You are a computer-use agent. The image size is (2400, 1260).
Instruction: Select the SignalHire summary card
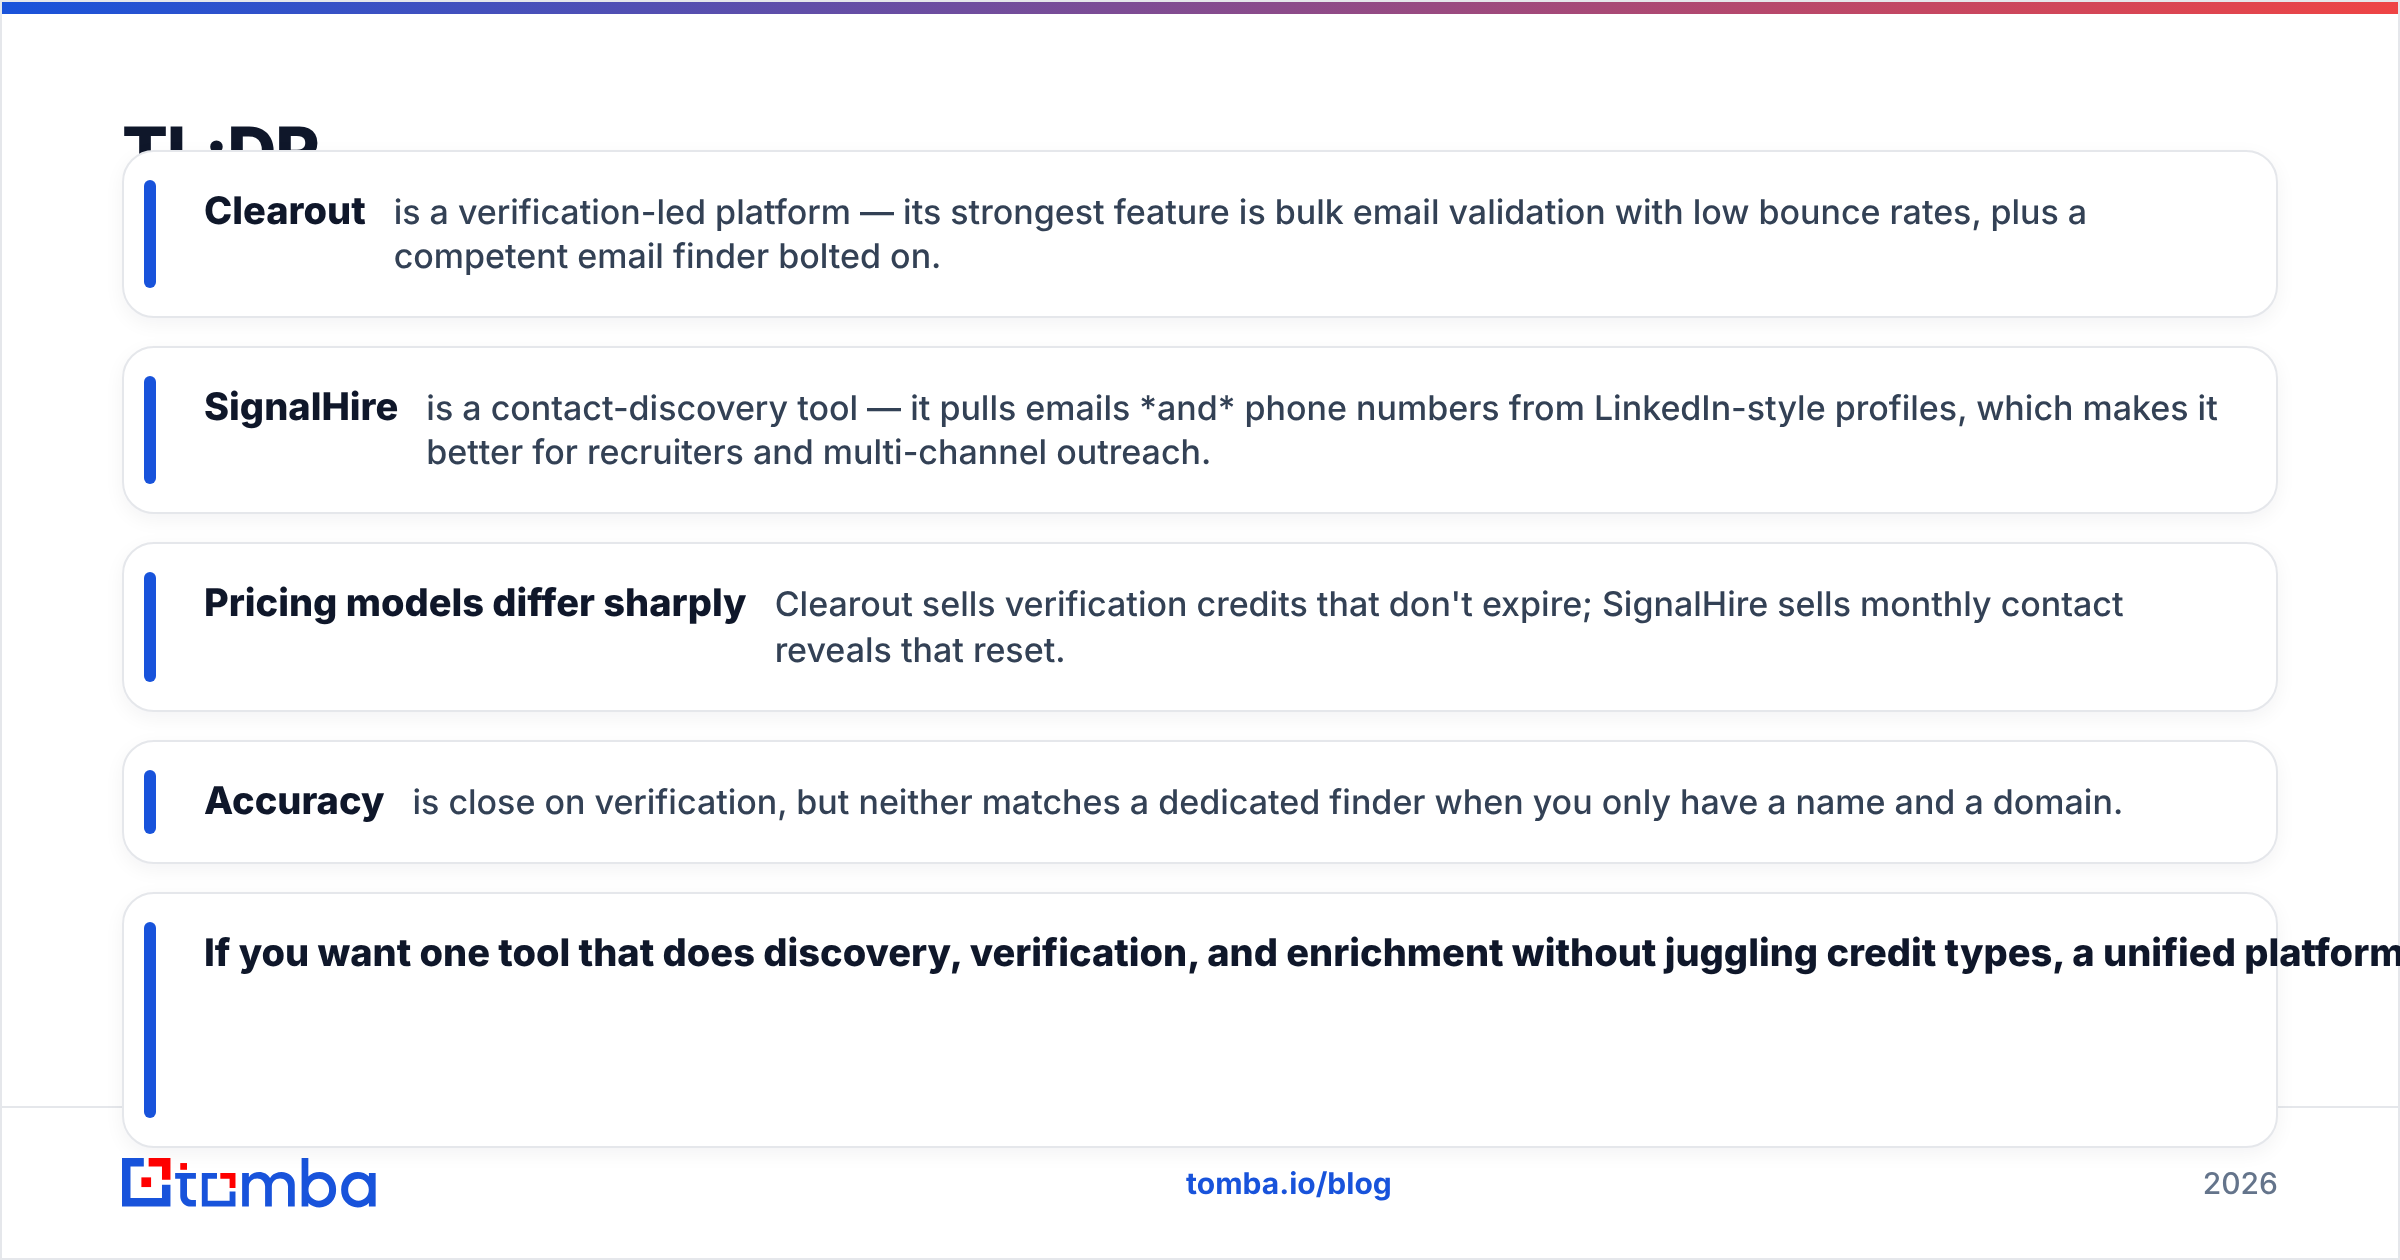coord(1200,430)
